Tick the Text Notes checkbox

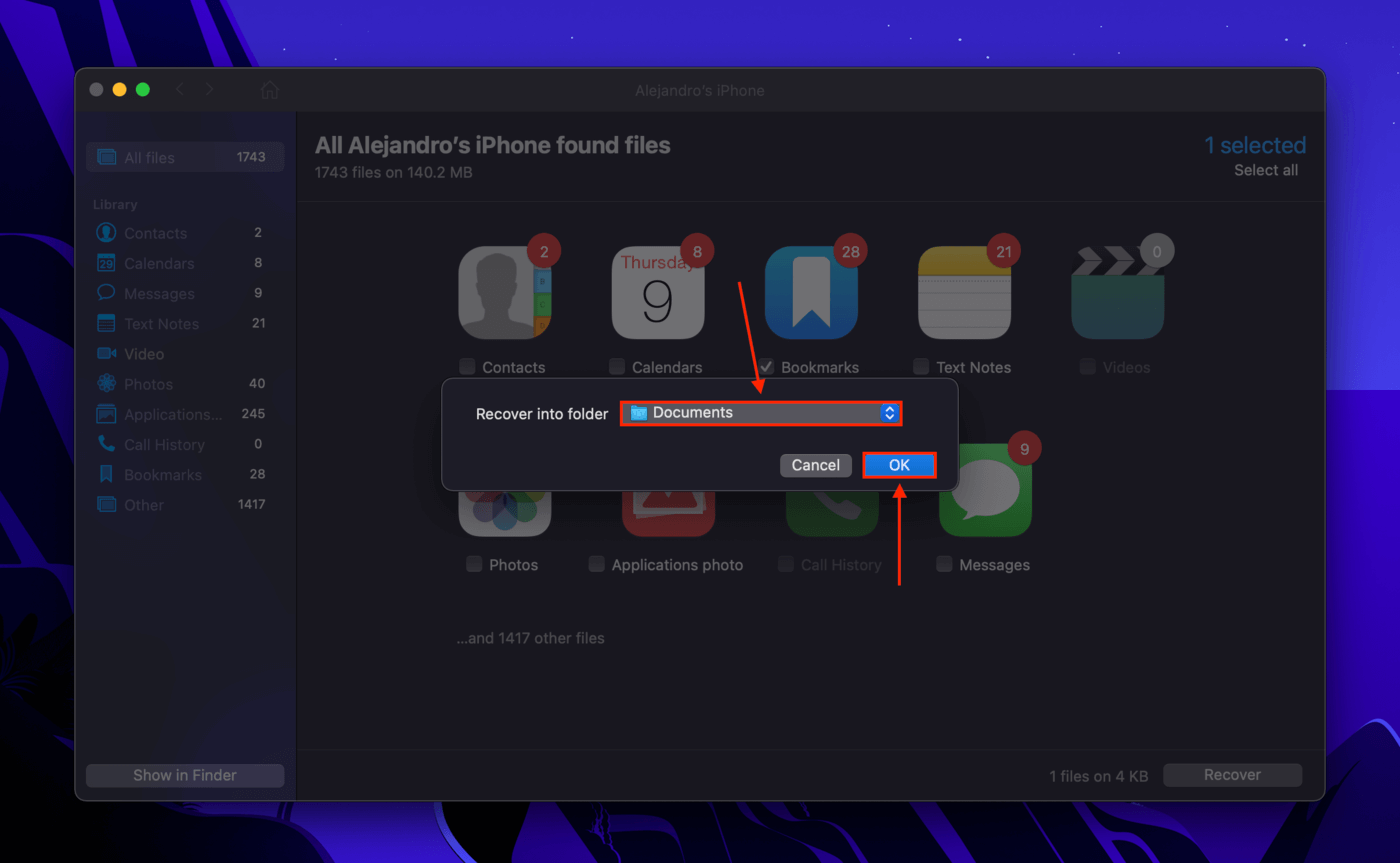(921, 367)
